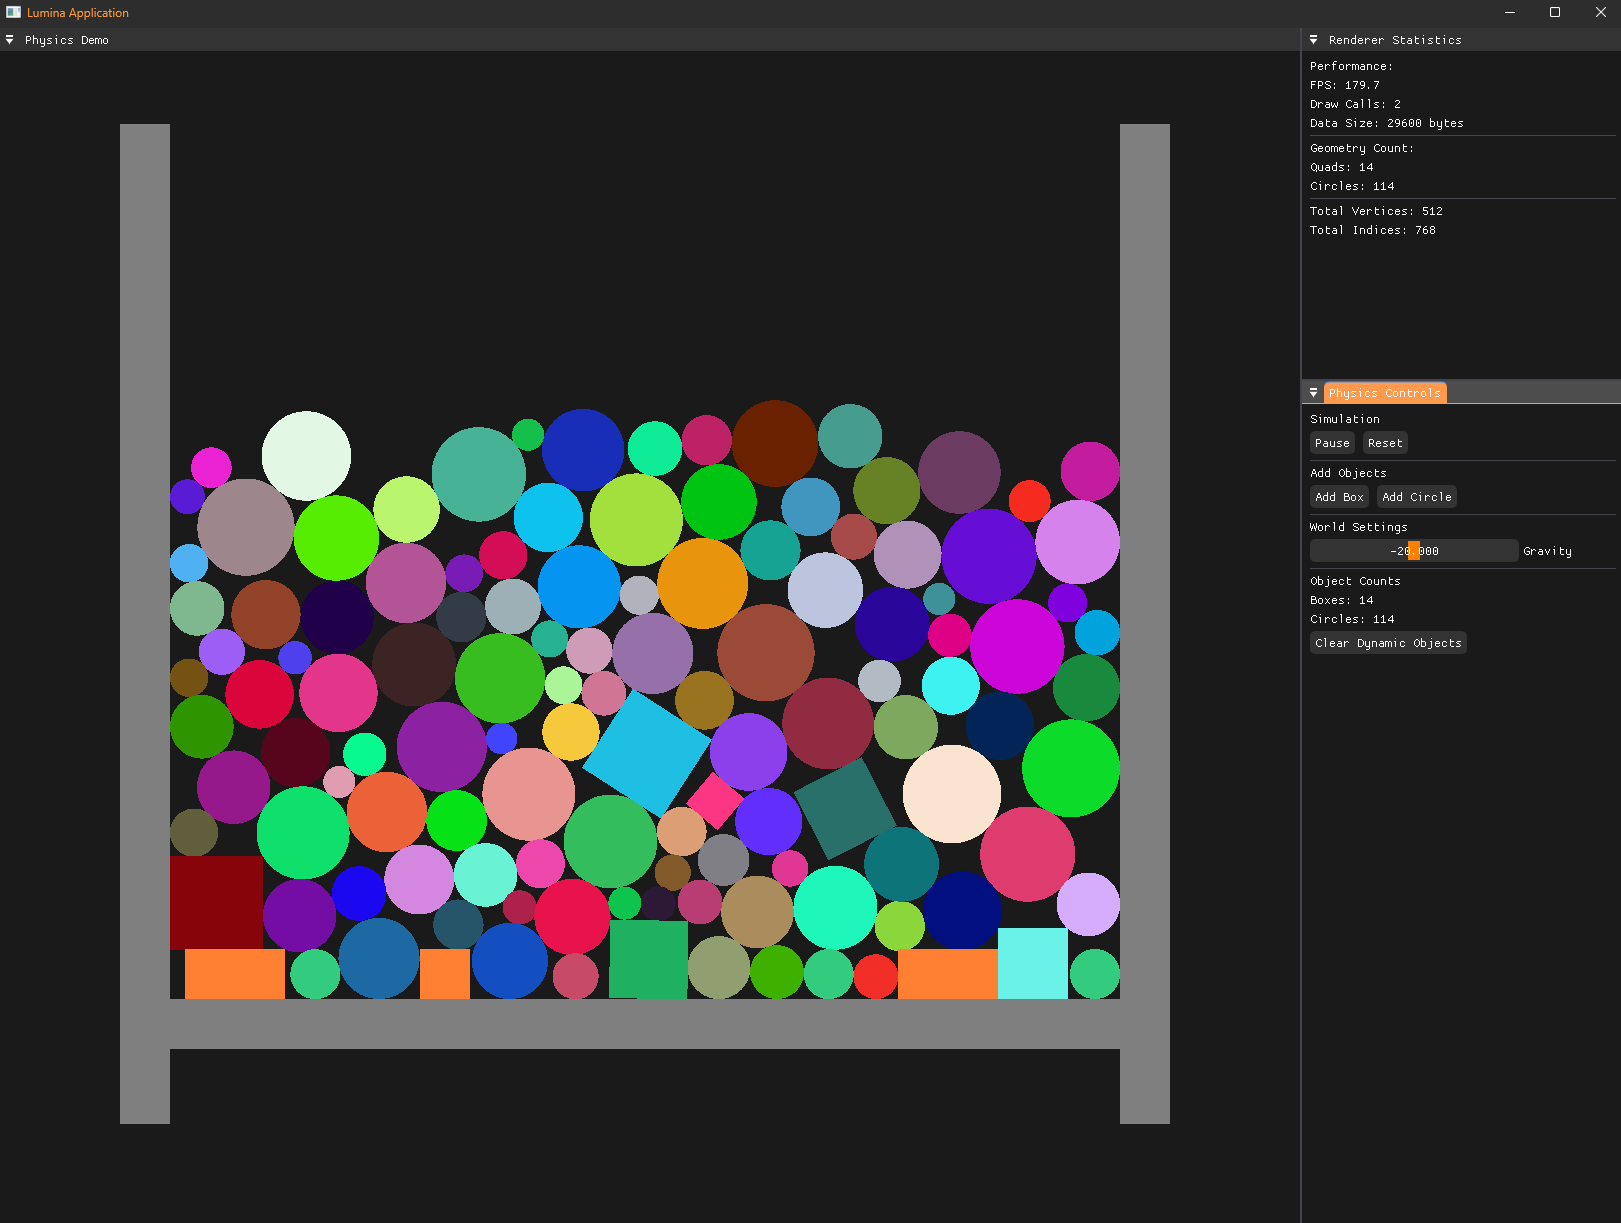Click the small hot-pink diamond box

[x=715, y=800]
